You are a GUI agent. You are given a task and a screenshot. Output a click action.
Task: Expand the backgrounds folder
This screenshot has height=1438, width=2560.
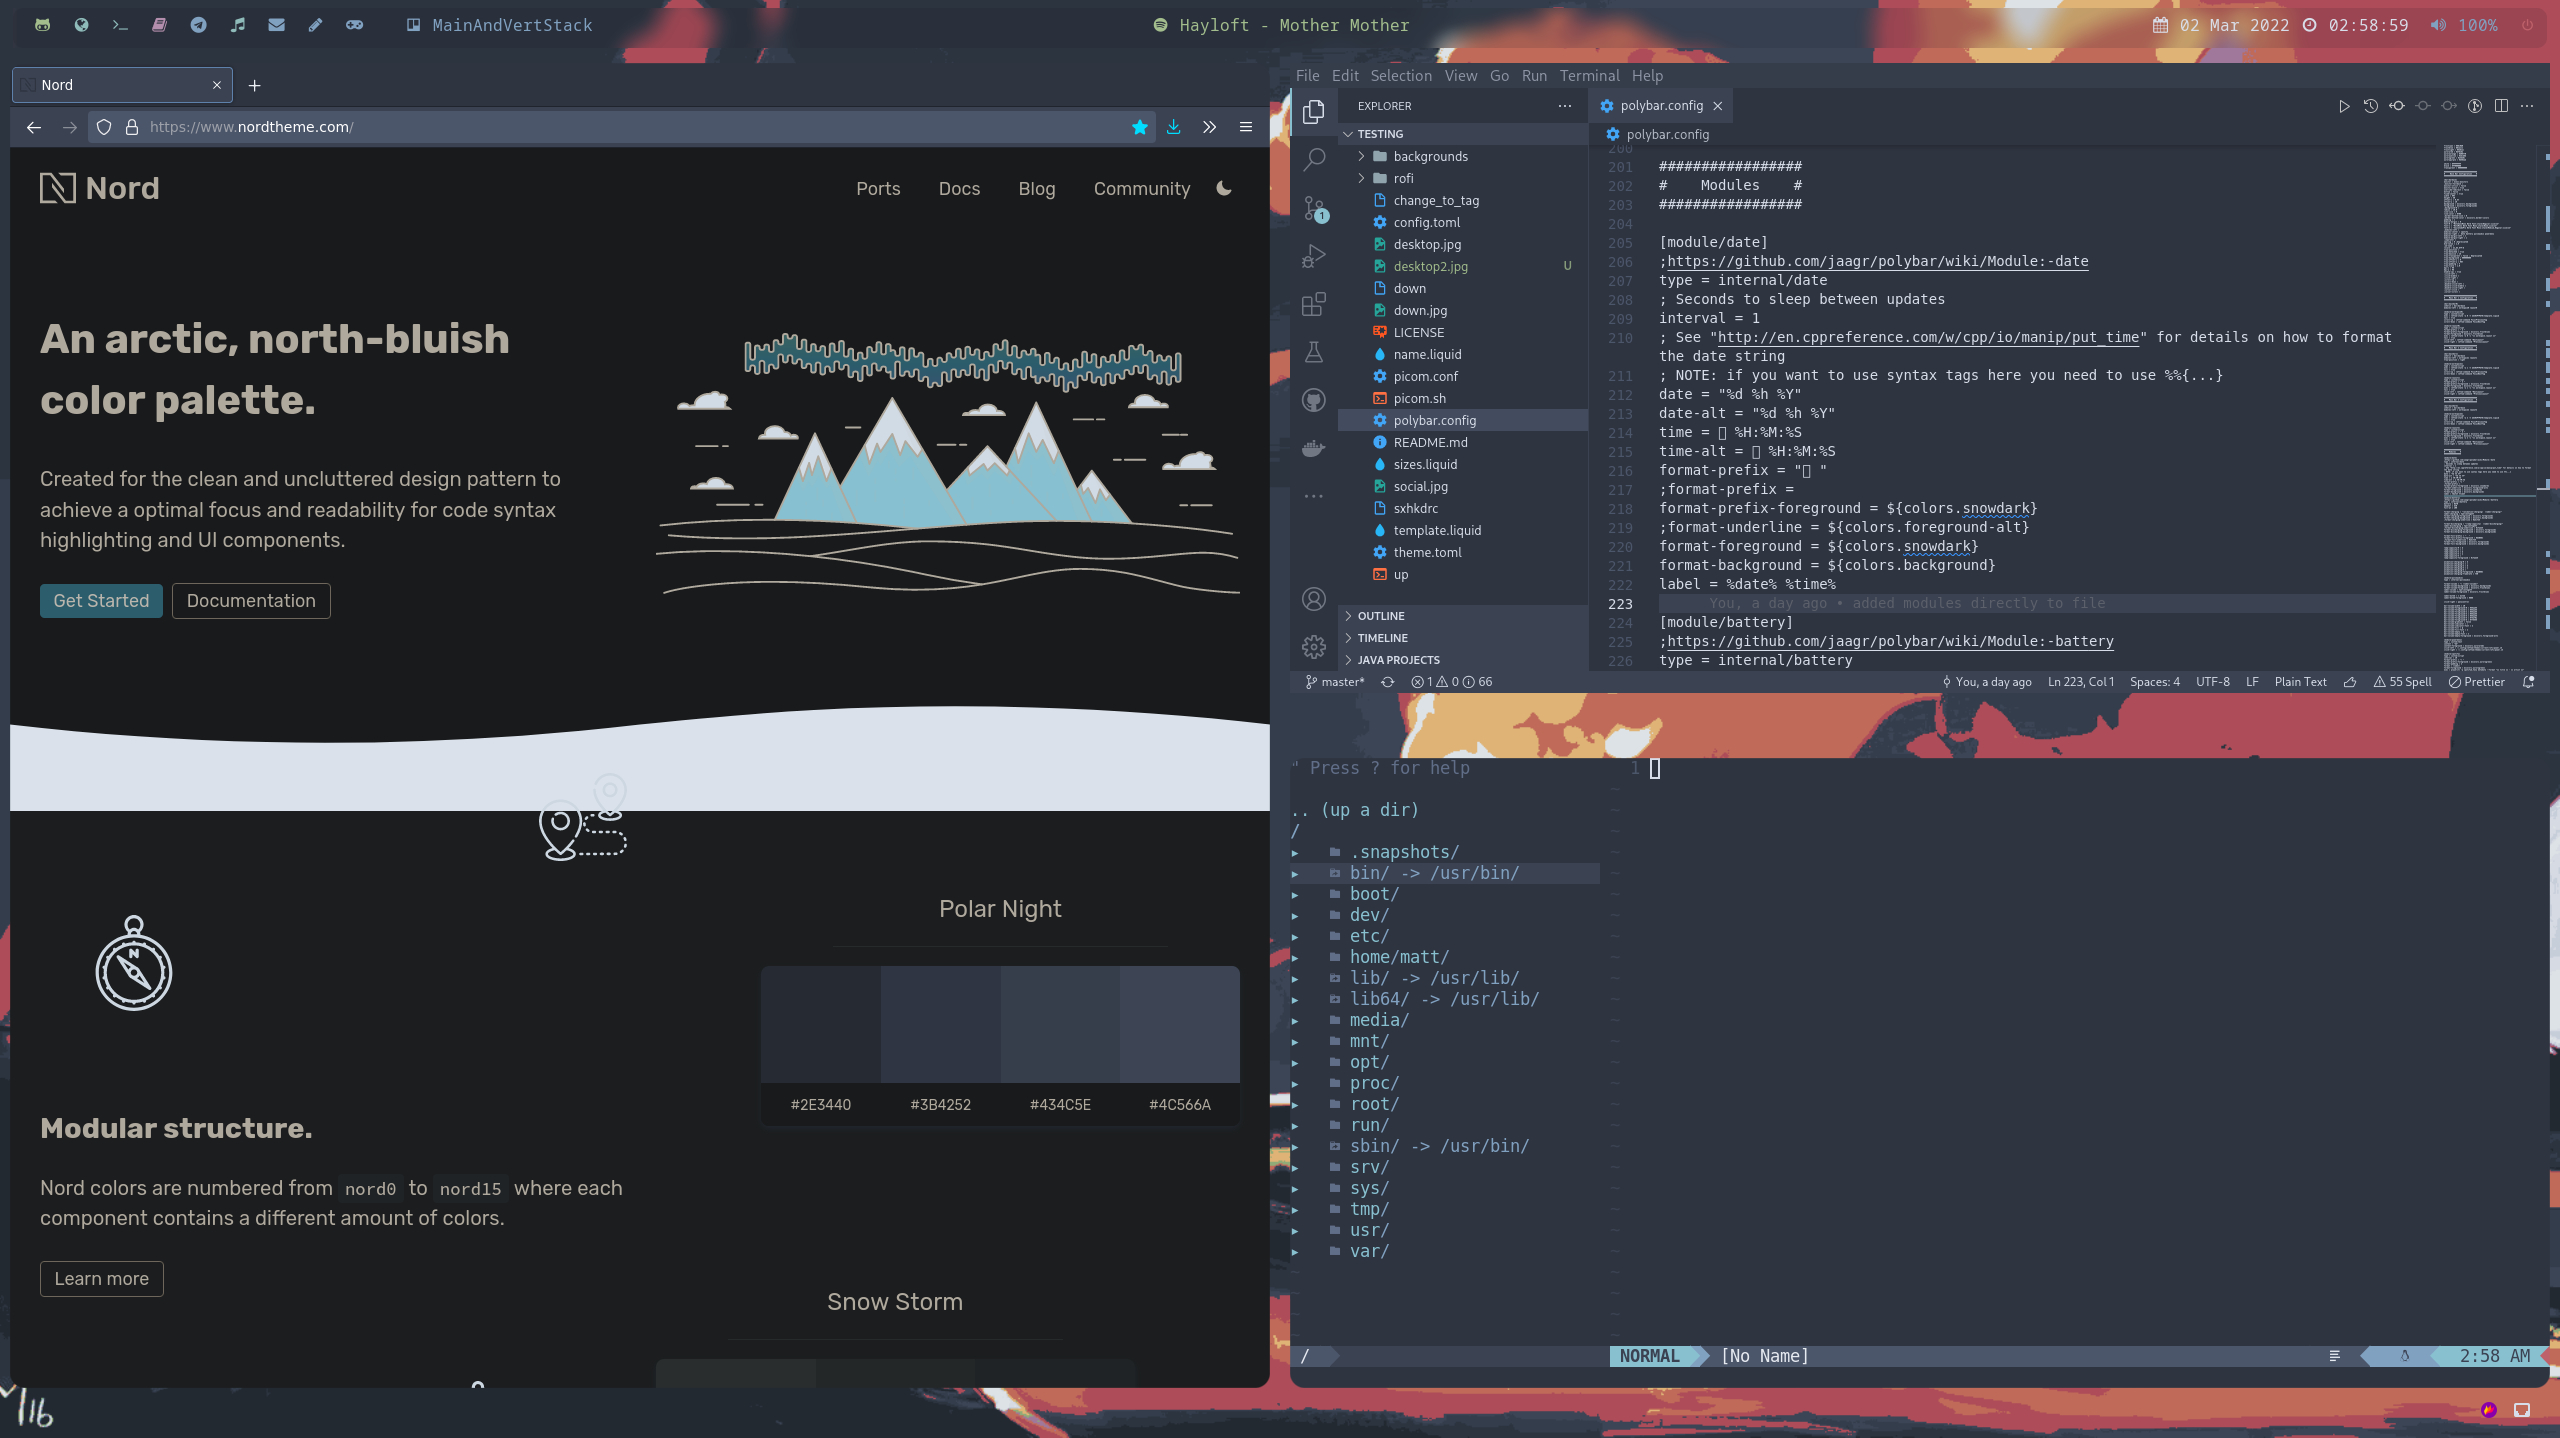[x=1430, y=156]
